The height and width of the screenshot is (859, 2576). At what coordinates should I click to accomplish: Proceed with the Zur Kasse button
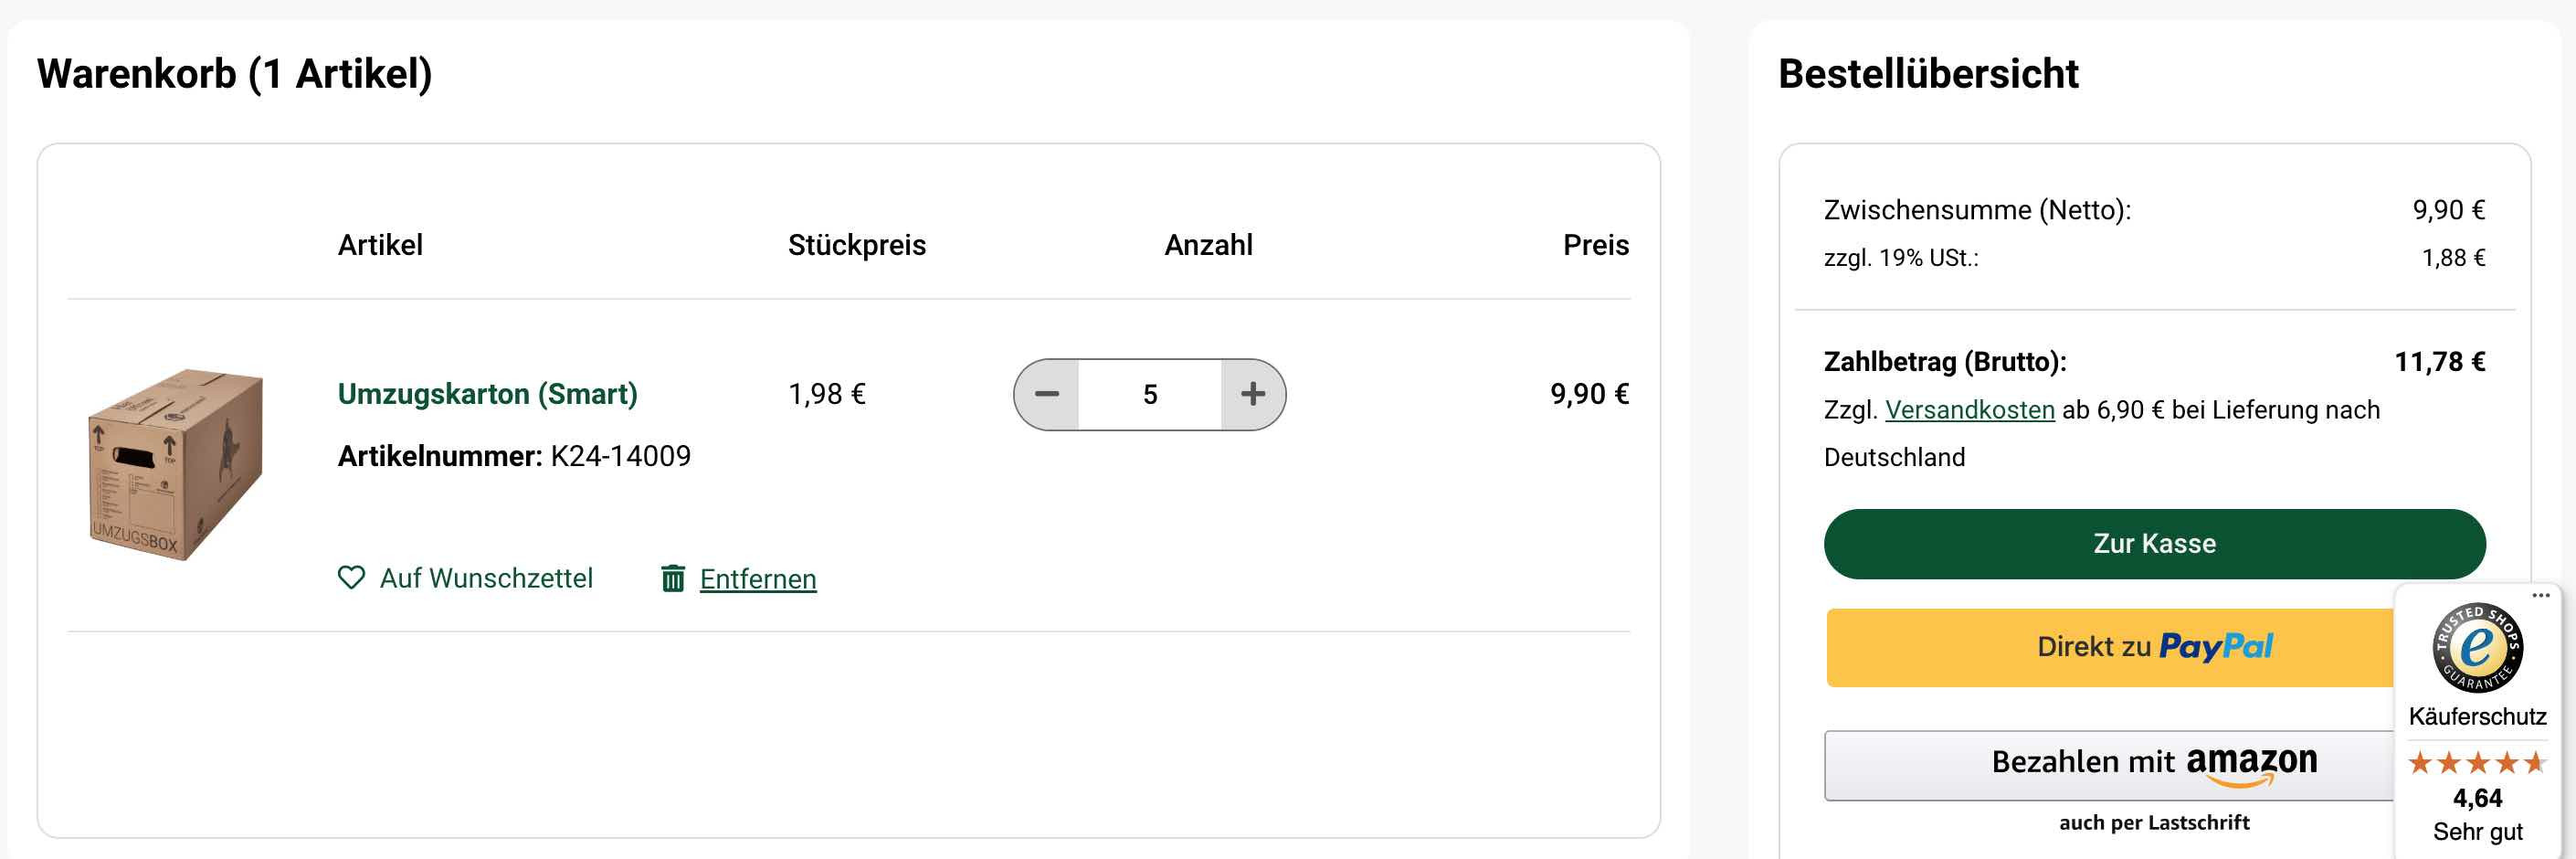[2154, 544]
